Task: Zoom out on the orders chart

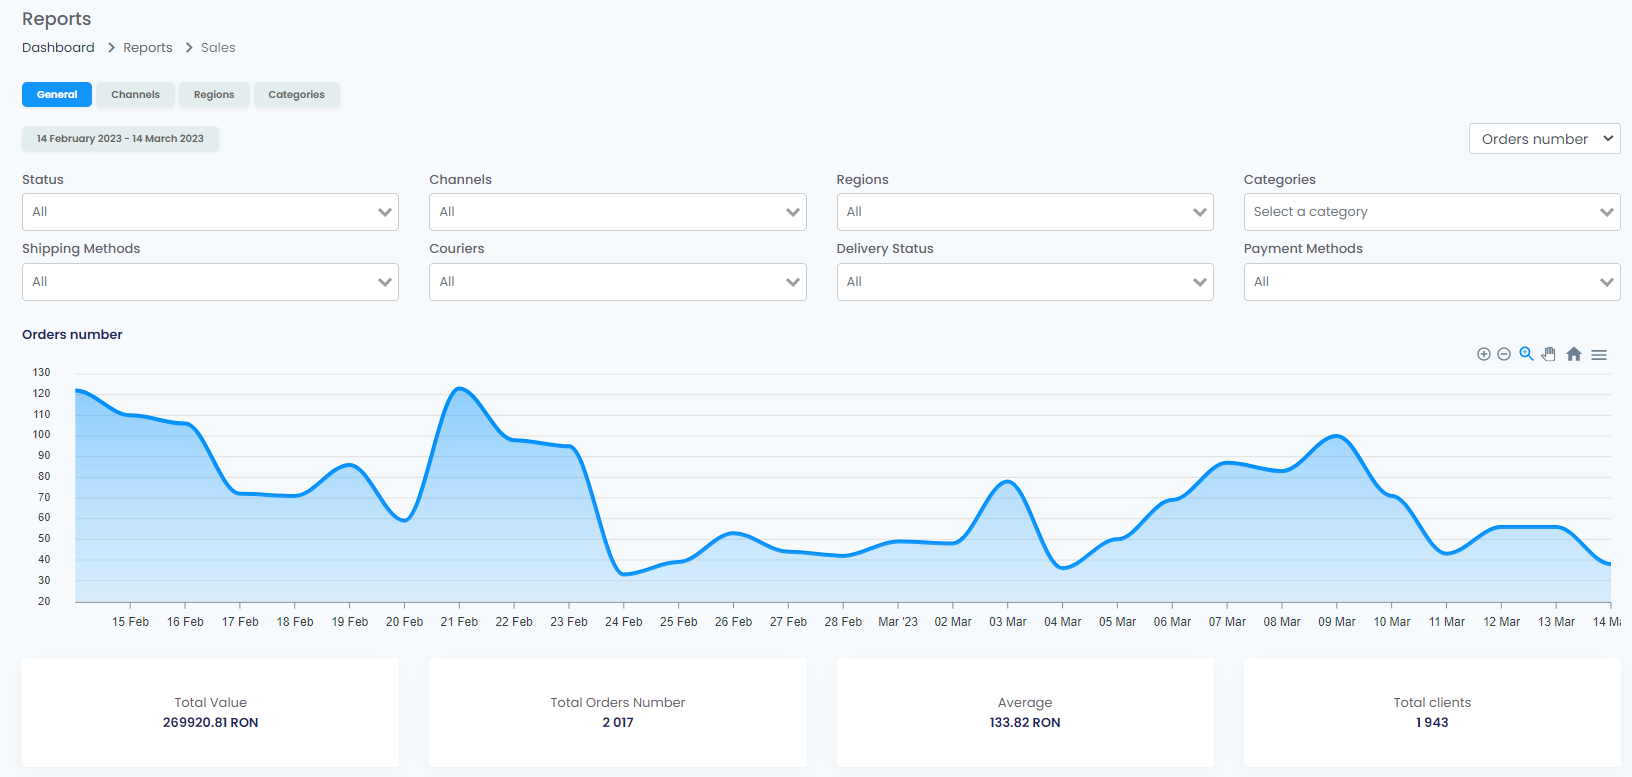Action: click(1504, 354)
